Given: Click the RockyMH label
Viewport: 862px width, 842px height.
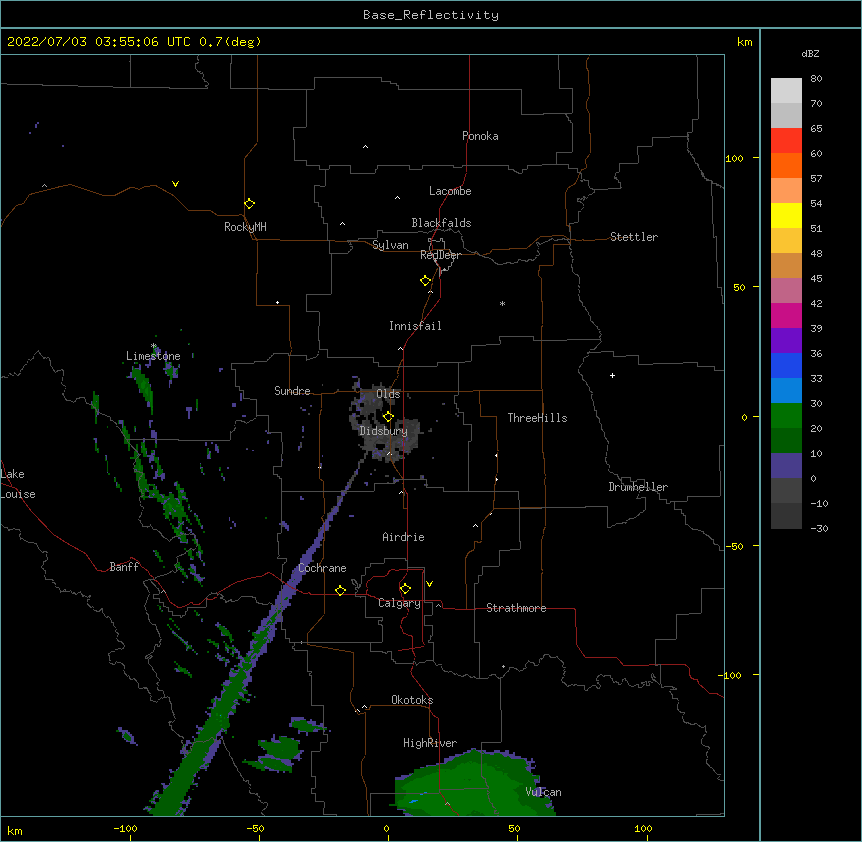Looking at the screenshot, I should click(x=245, y=227).
